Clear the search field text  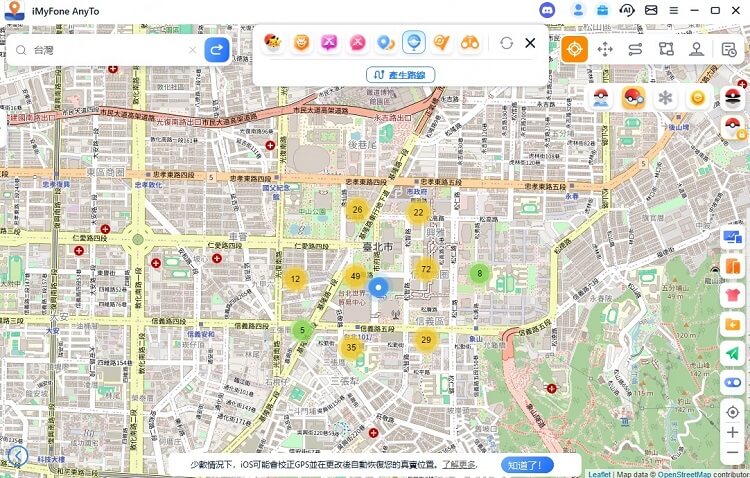tap(192, 50)
